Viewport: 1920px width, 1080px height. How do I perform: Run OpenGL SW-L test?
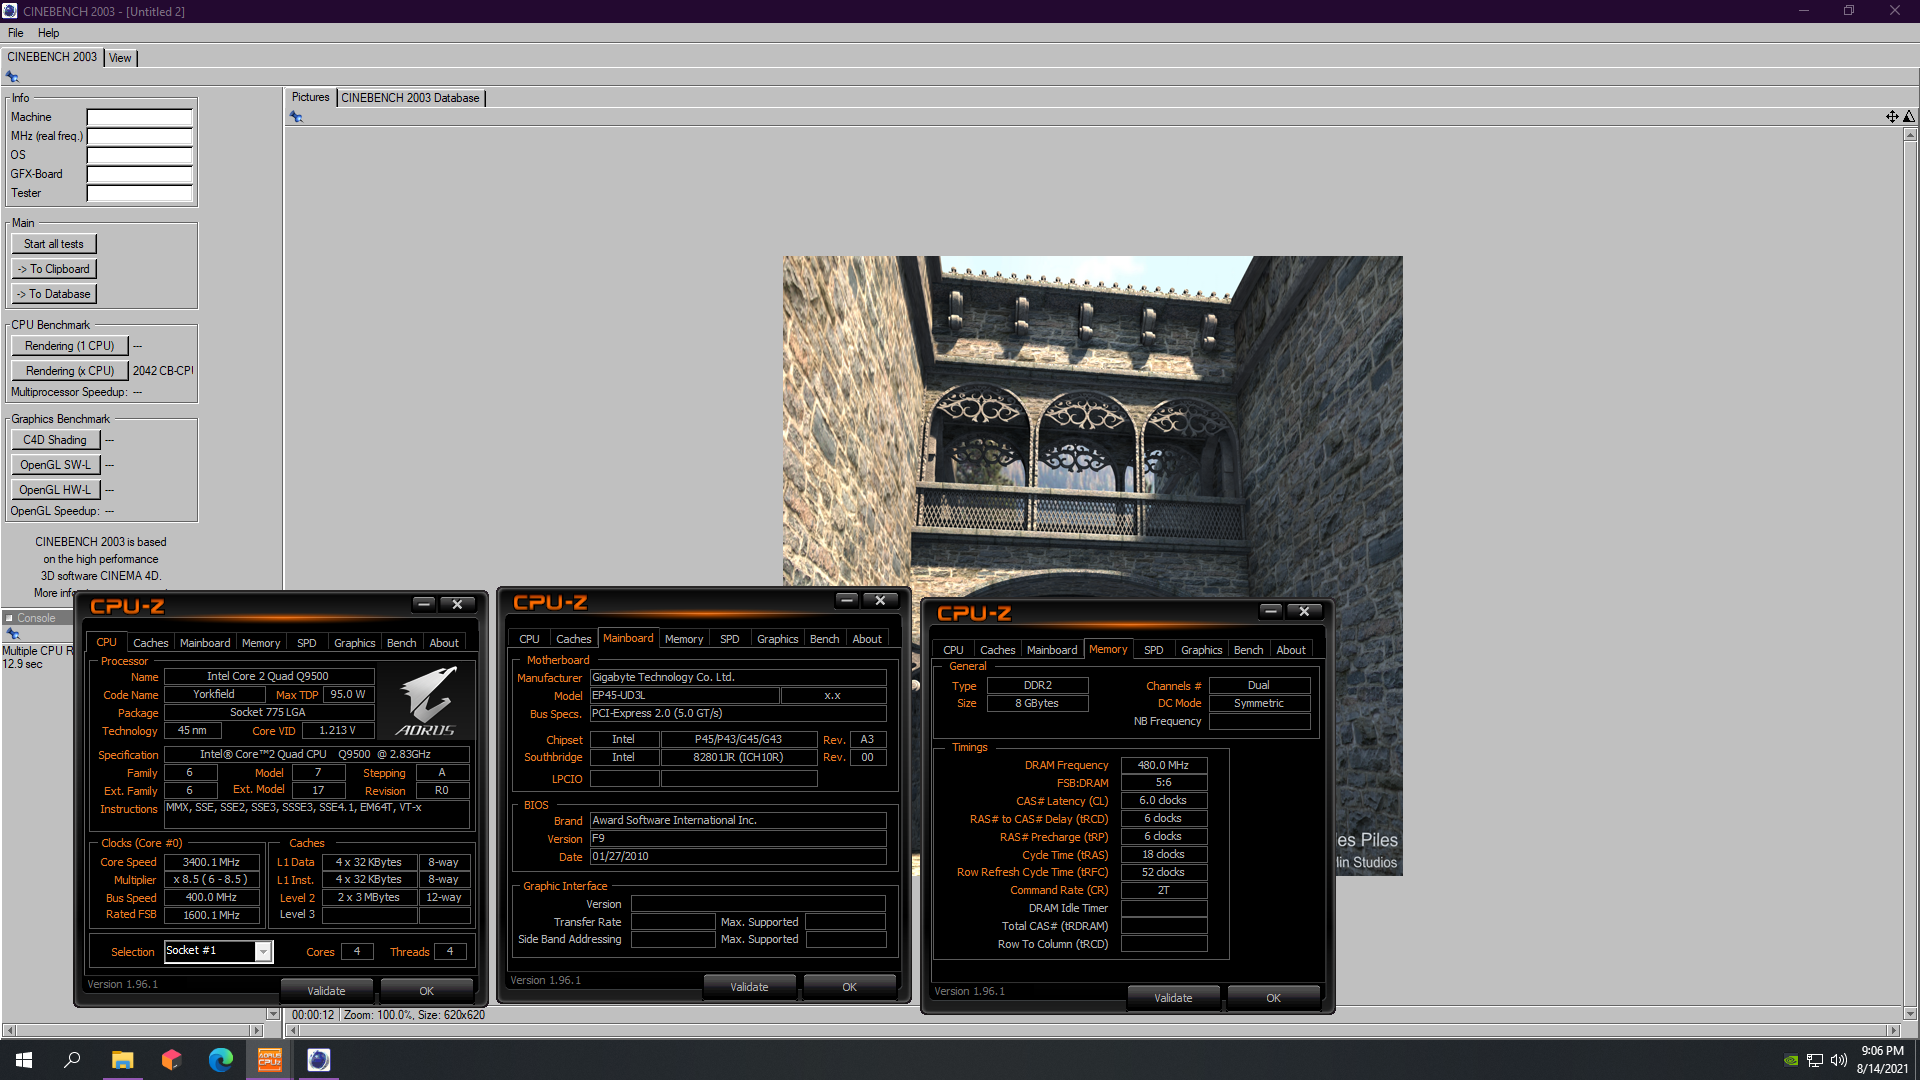(55, 465)
